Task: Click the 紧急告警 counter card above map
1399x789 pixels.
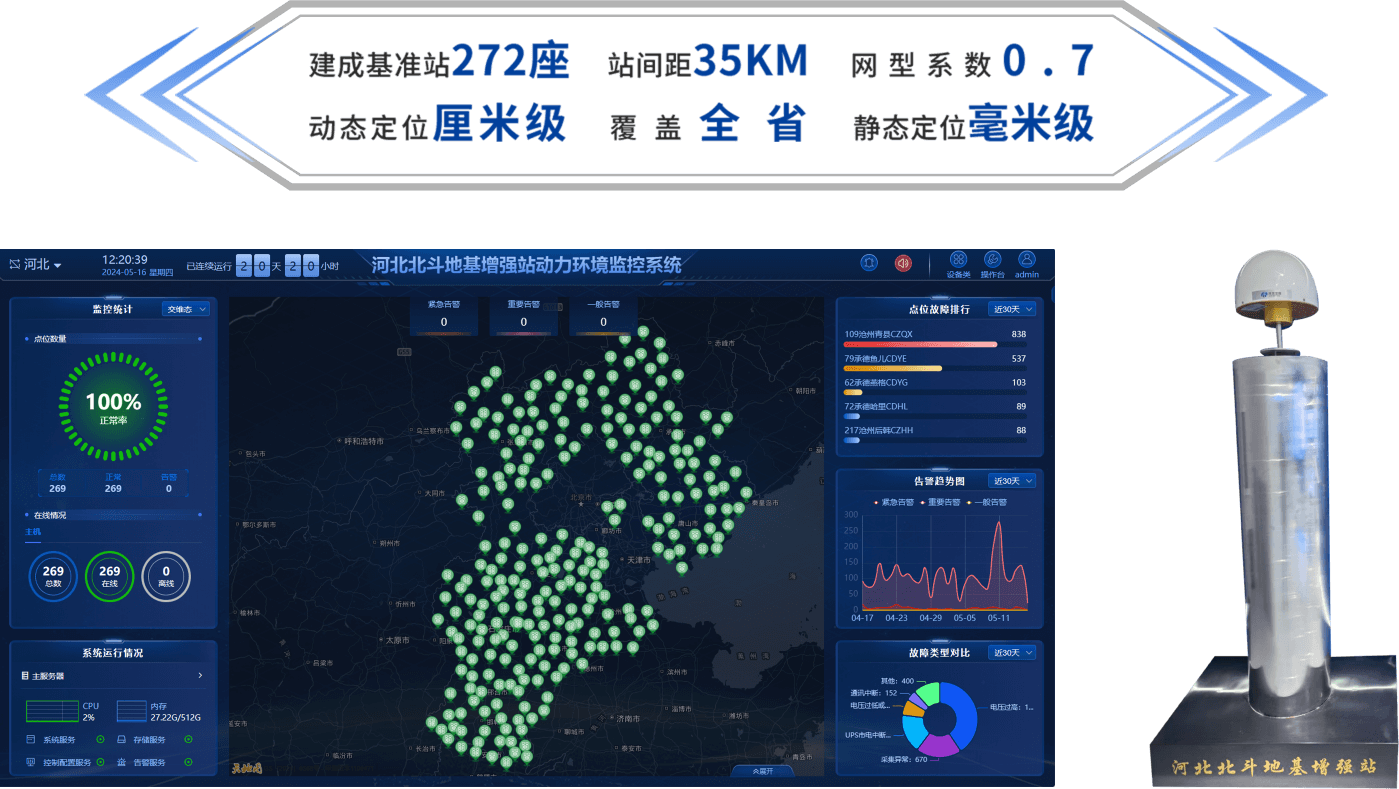Action: point(444,314)
